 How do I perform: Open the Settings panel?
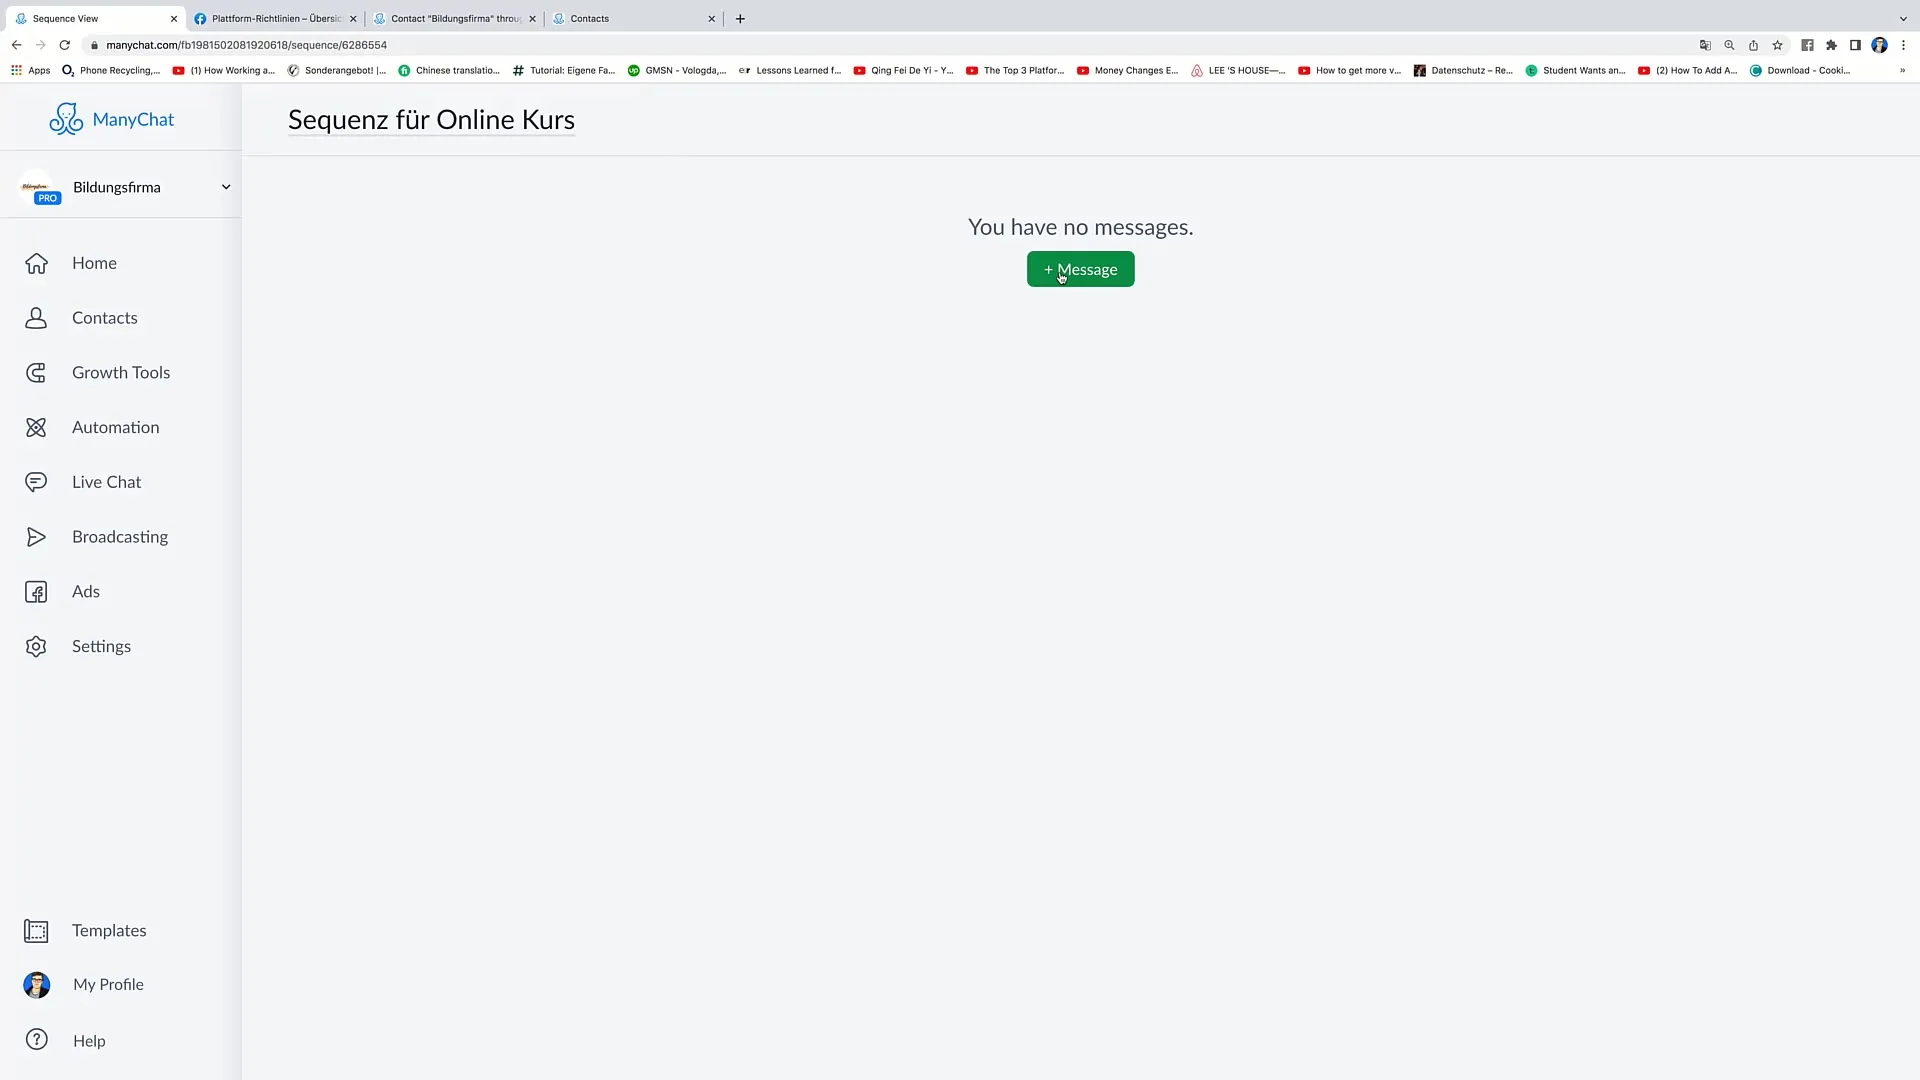(102, 645)
